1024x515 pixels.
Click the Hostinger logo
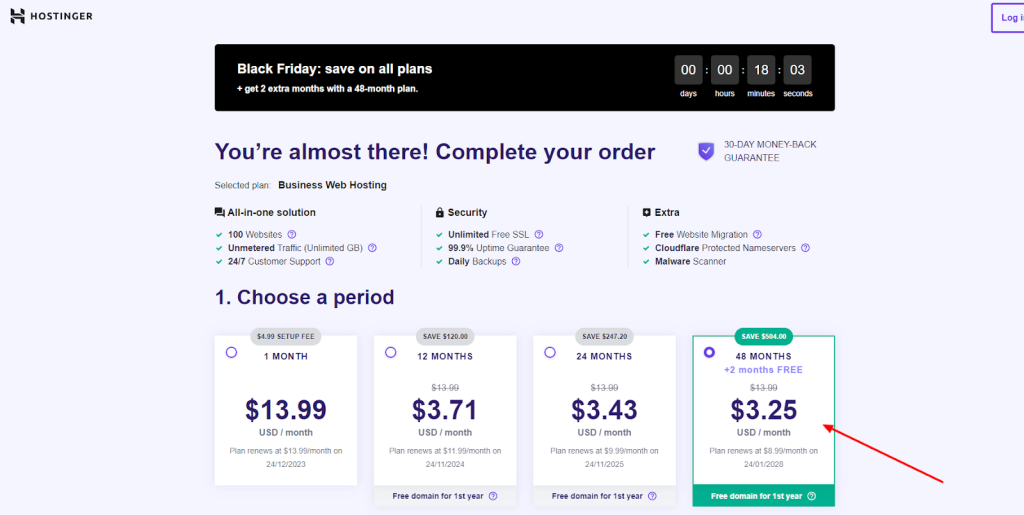[52, 16]
